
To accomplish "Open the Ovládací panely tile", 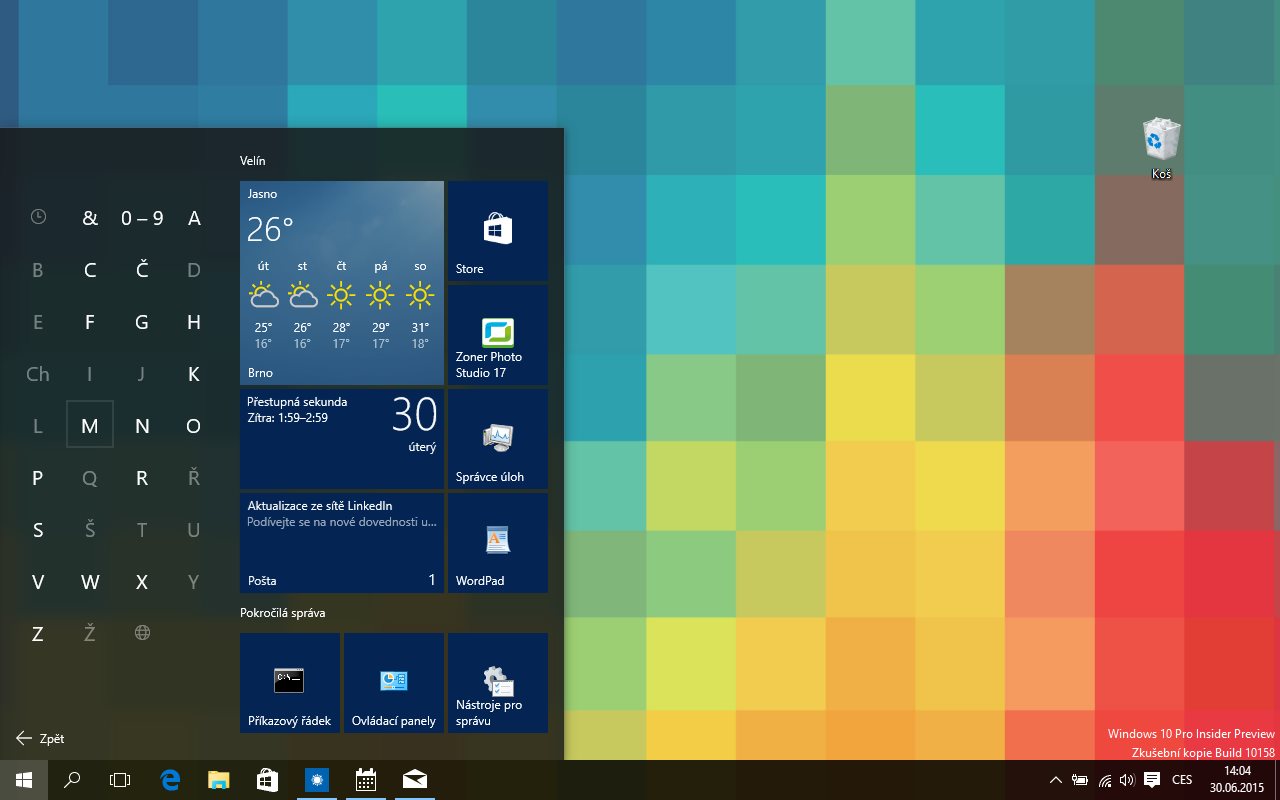I will click(x=394, y=683).
